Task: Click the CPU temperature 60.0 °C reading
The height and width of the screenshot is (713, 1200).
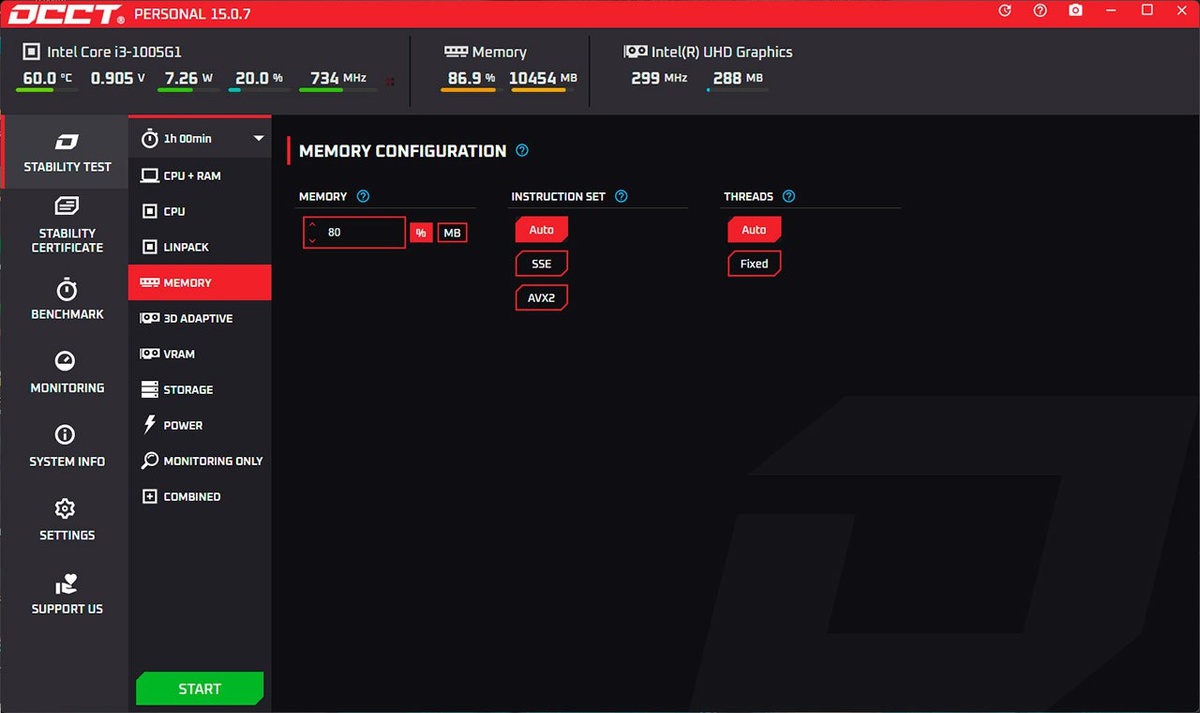Action: pyautogui.click(x=48, y=78)
